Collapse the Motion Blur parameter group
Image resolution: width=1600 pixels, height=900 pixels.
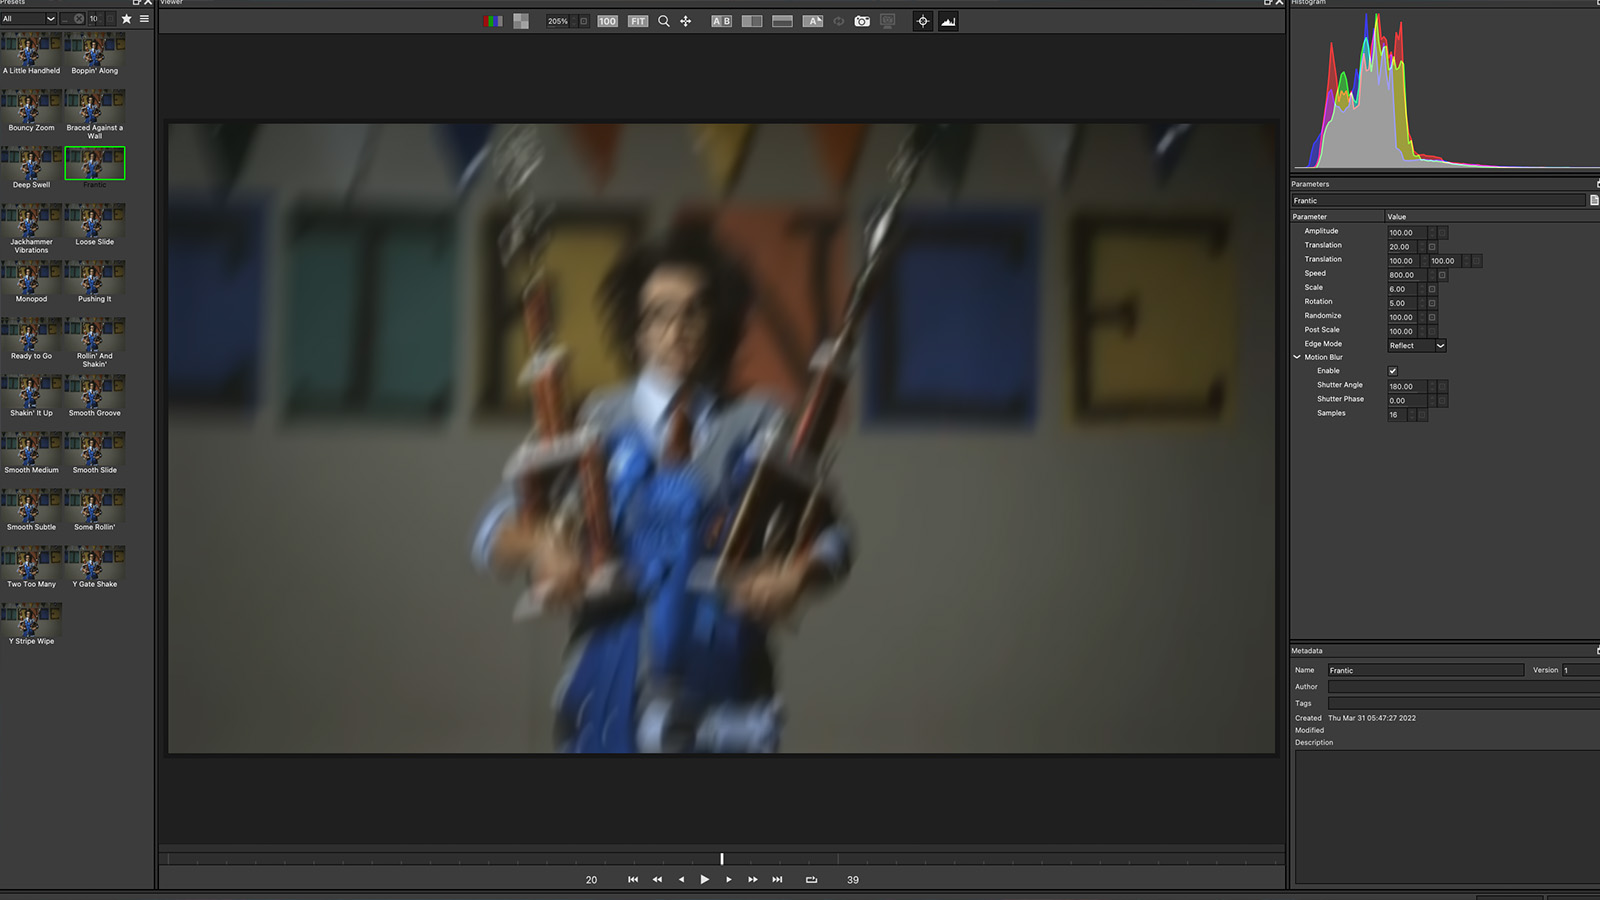[x=1297, y=357]
